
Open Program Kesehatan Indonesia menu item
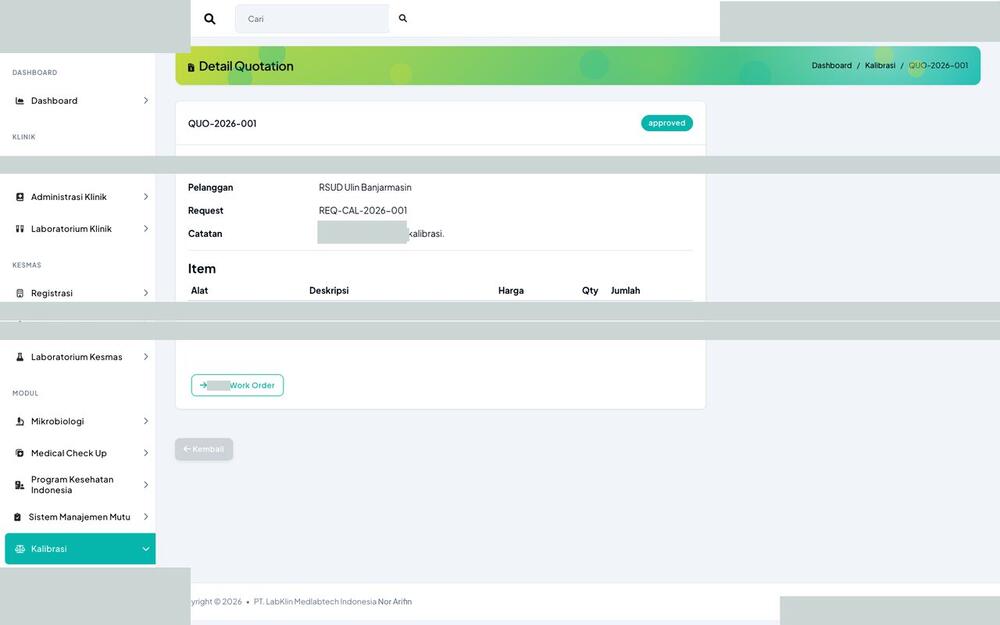click(80, 485)
